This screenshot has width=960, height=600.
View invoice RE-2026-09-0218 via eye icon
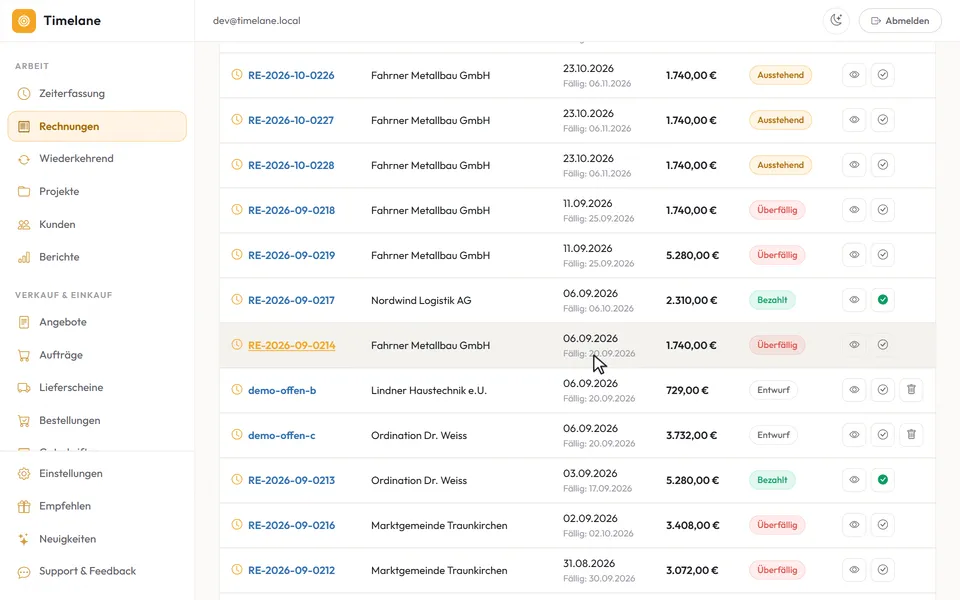pos(854,210)
